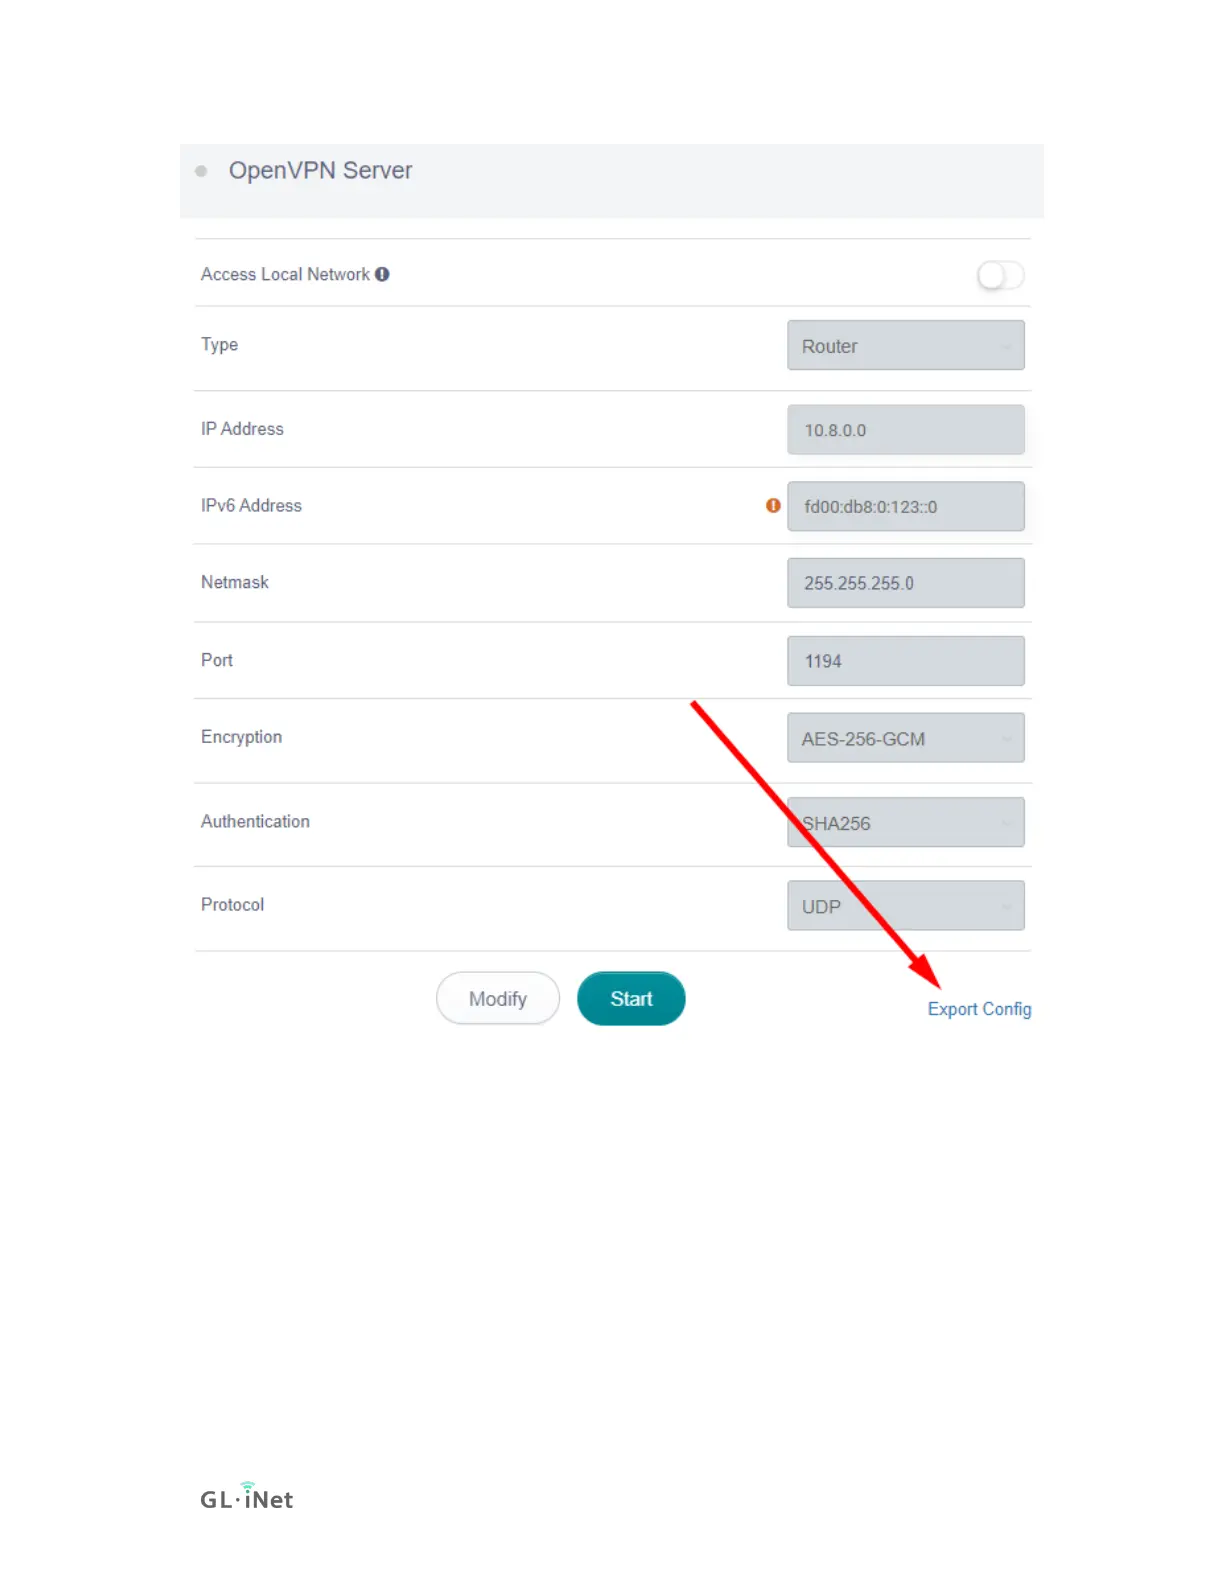Click the IPv6 Address warning icon
This screenshot has height=1584, width=1224.
click(x=773, y=506)
